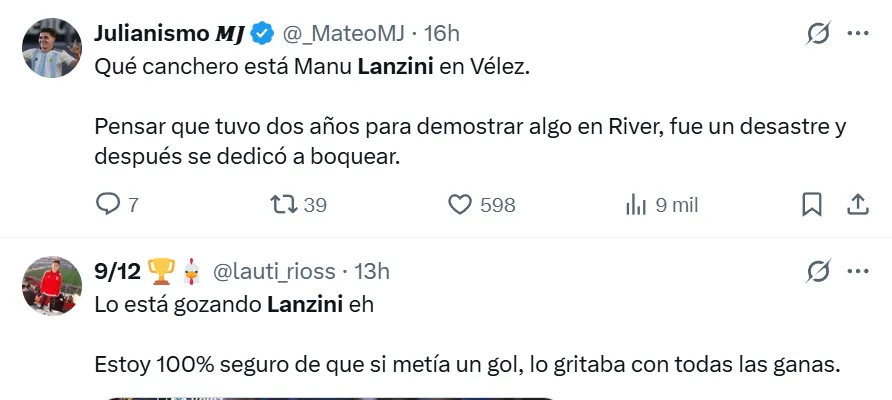Open Julianismo MJ display name link
Image resolution: width=892 pixels, height=400 pixels.
point(168,33)
